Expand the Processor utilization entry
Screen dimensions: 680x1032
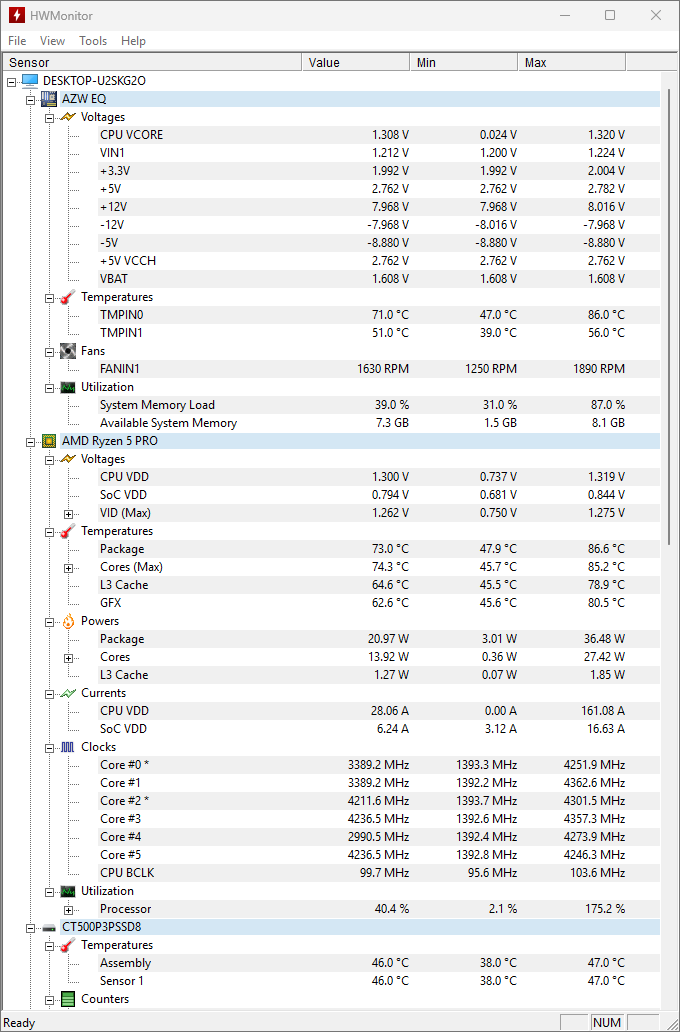pos(69,909)
